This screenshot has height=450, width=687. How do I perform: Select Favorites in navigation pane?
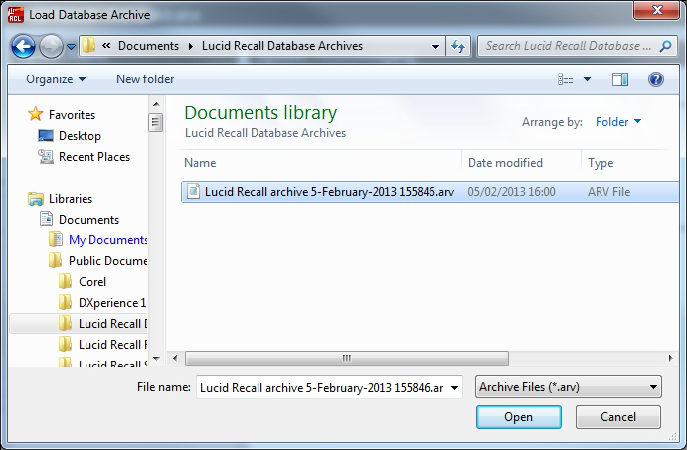coord(72,115)
